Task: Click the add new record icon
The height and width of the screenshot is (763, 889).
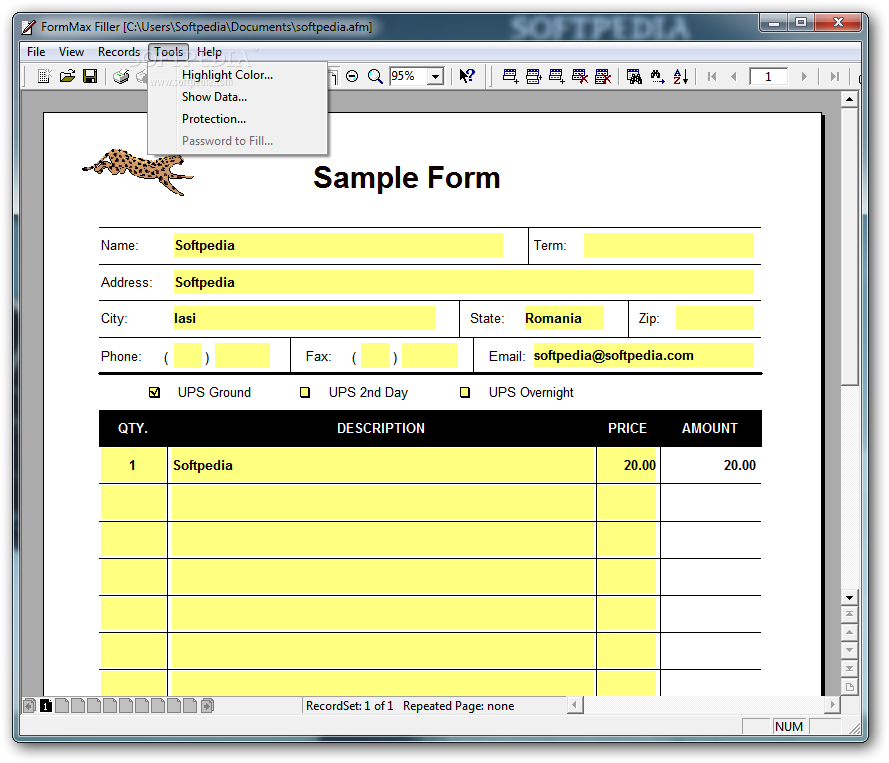Action: click(x=510, y=76)
